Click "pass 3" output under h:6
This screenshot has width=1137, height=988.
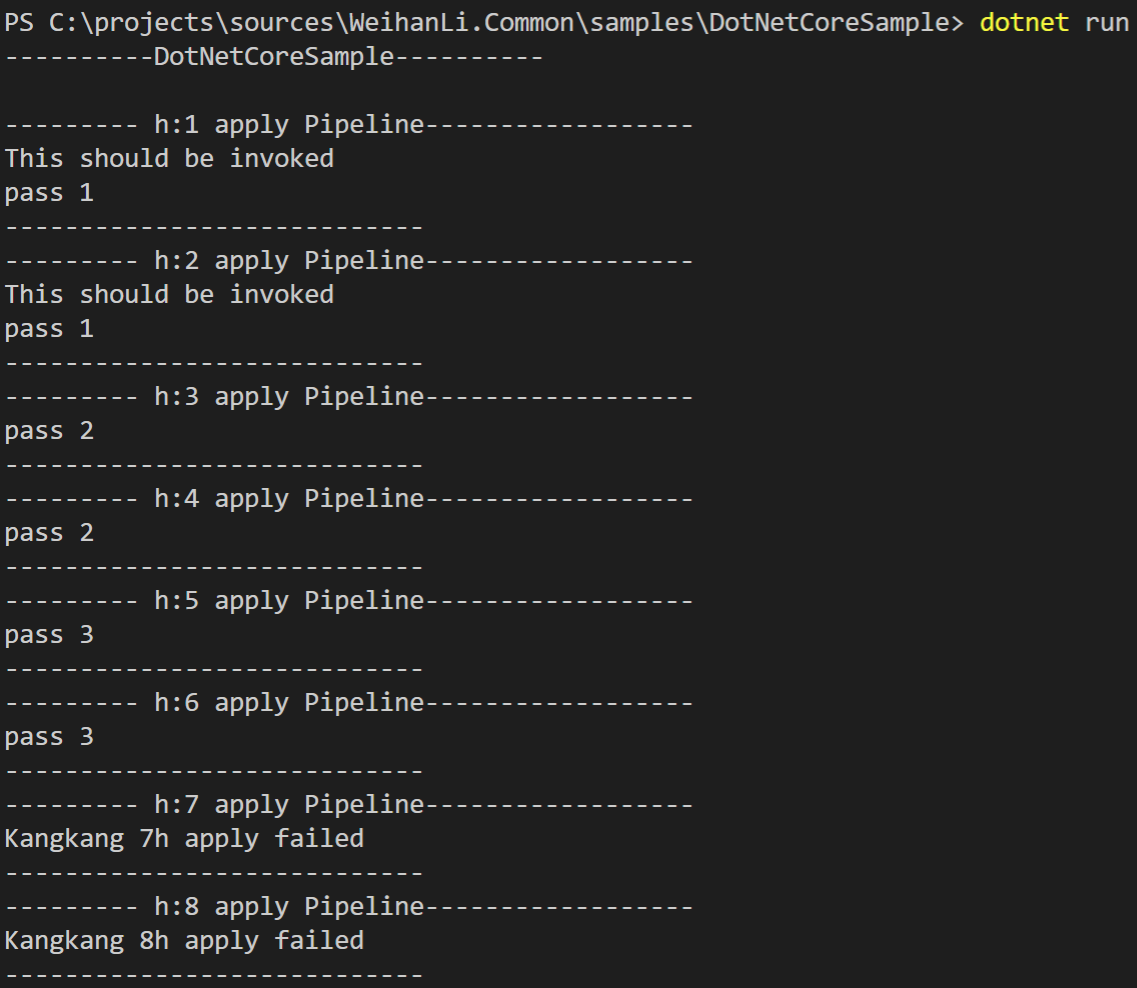click(49, 737)
